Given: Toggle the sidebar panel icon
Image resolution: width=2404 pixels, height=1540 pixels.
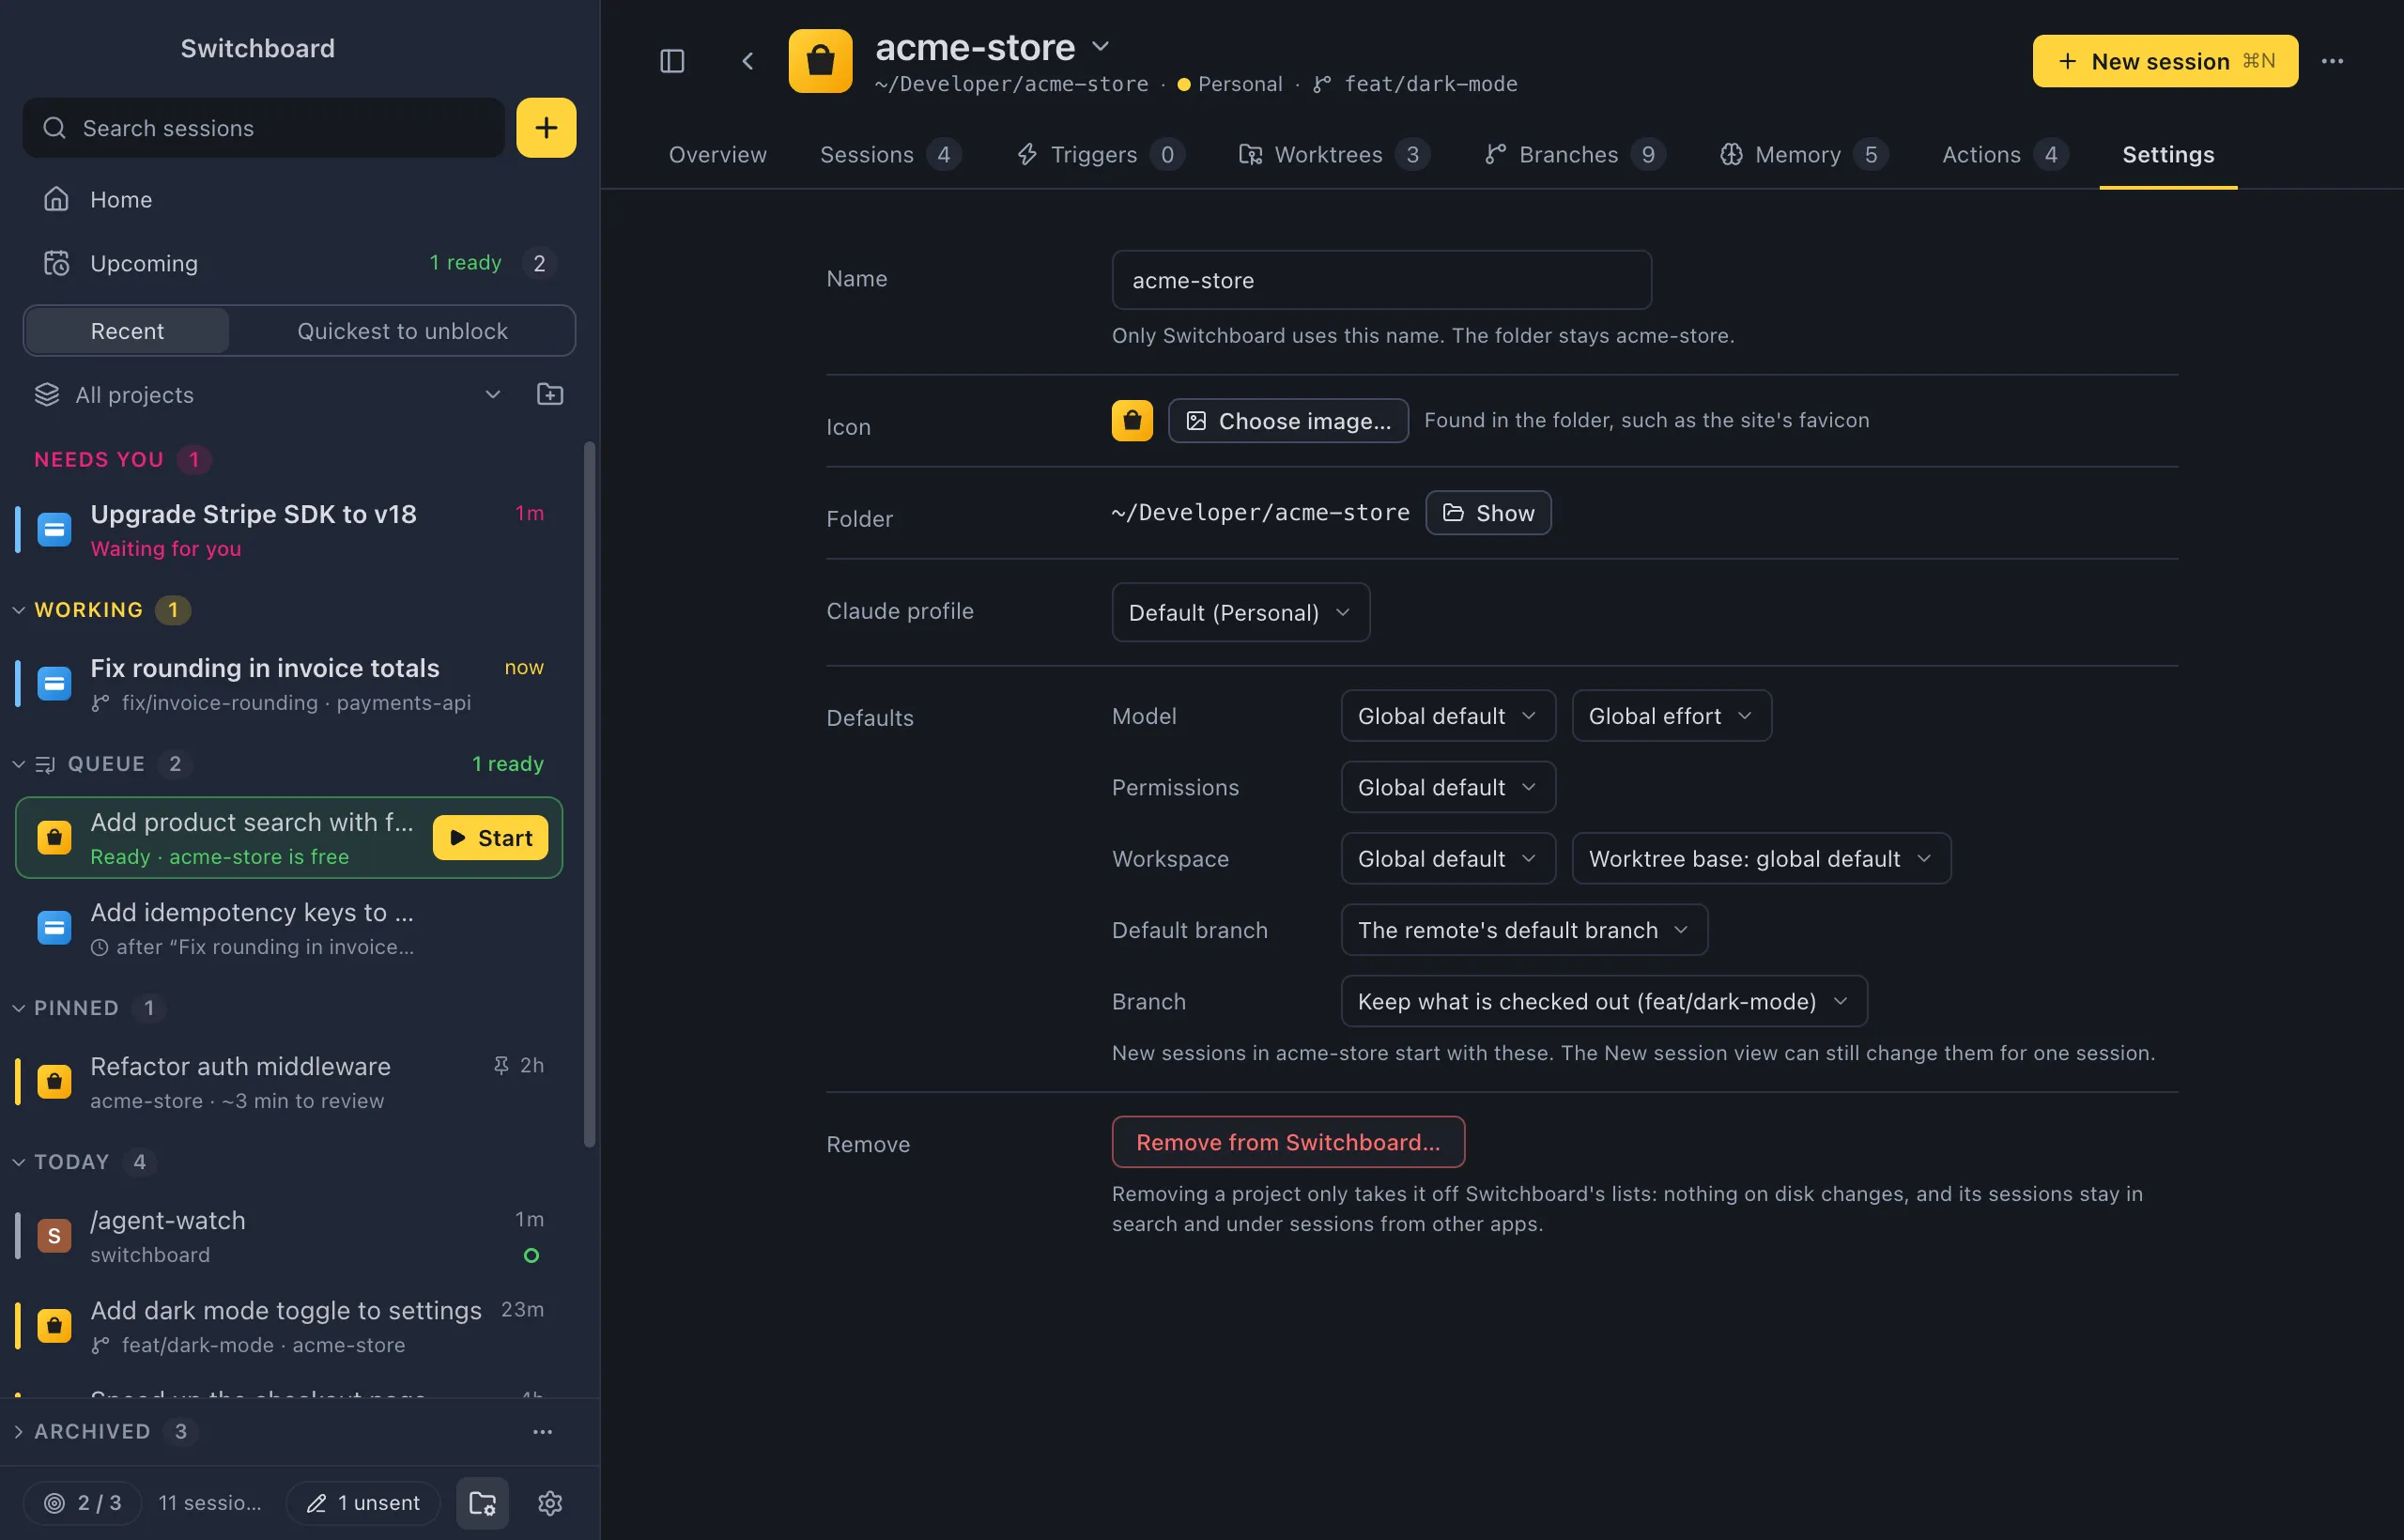Looking at the screenshot, I should point(672,61).
